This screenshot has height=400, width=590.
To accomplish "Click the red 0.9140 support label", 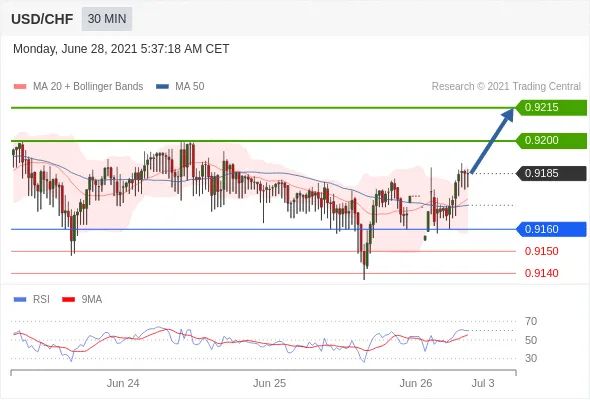I will pos(541,273).
